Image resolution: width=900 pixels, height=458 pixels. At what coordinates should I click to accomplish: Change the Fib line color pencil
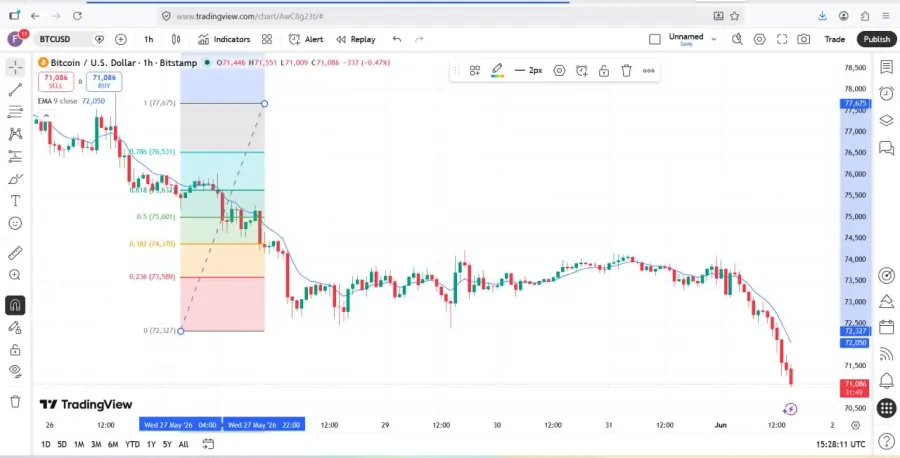tap(498, 71)
